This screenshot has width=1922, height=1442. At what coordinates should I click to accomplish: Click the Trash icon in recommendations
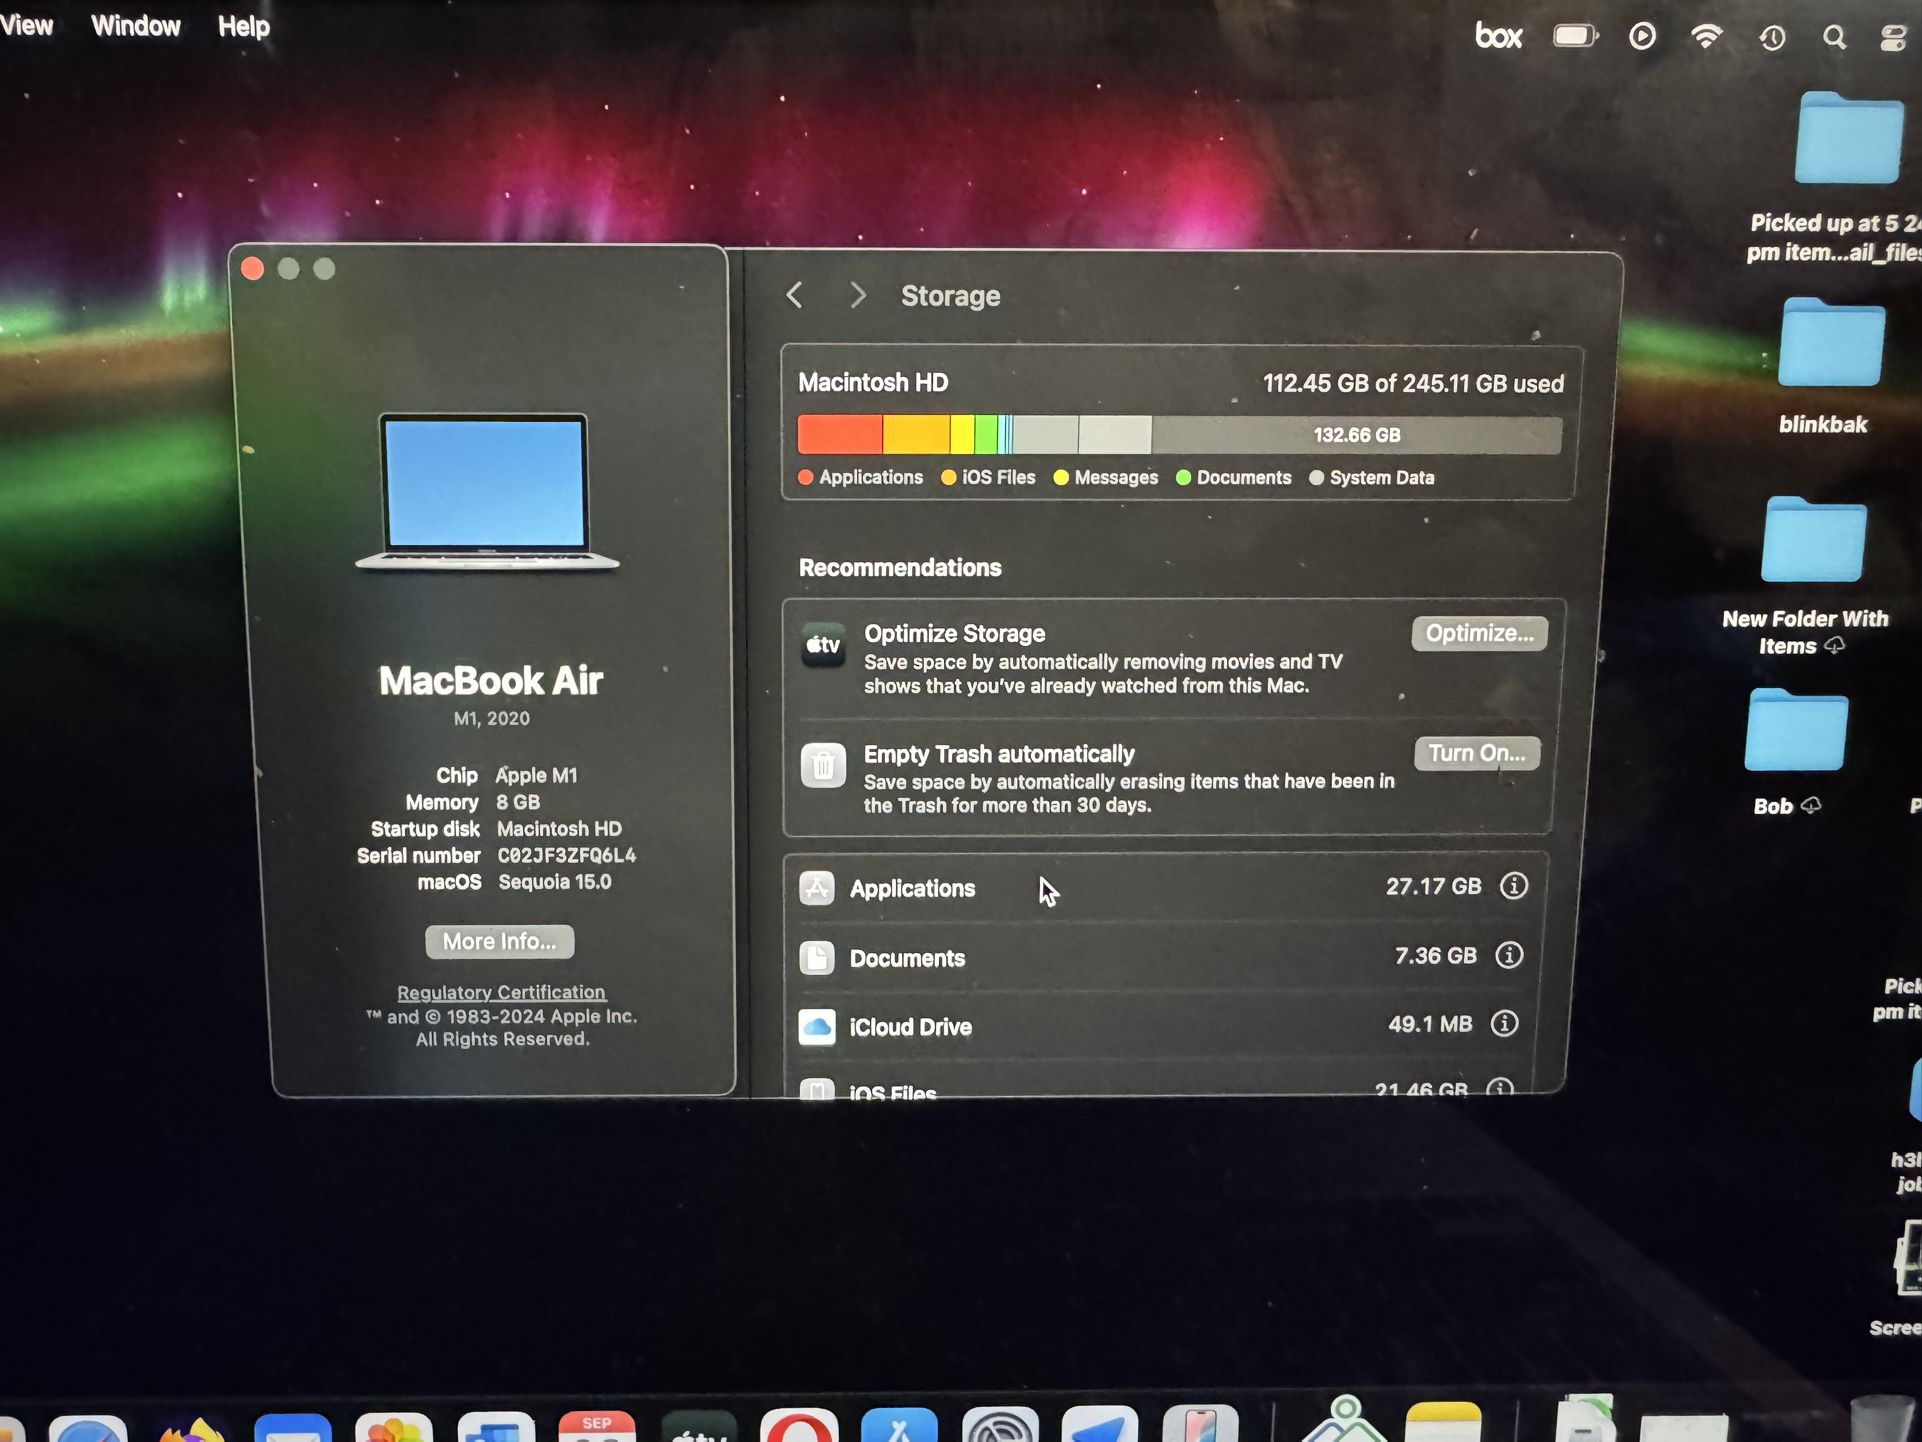click(x=823, y=765)
